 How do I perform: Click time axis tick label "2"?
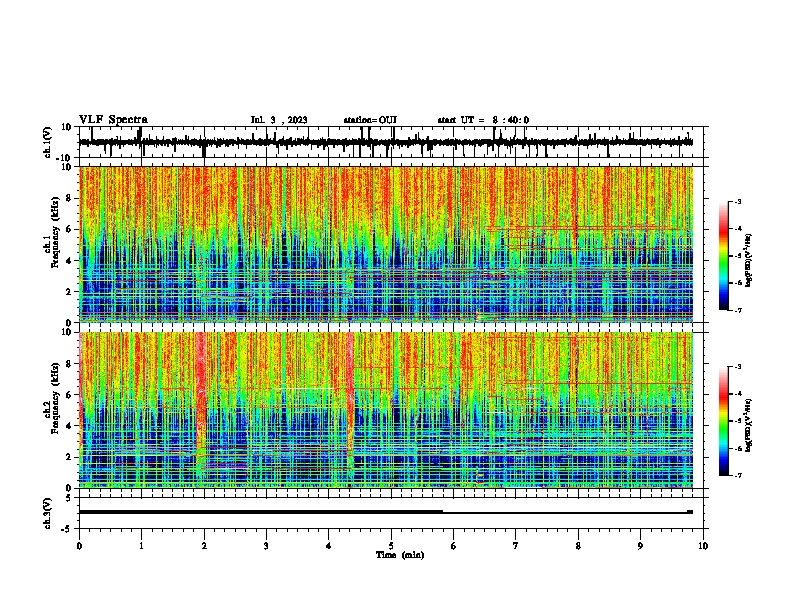click(204, 546)
